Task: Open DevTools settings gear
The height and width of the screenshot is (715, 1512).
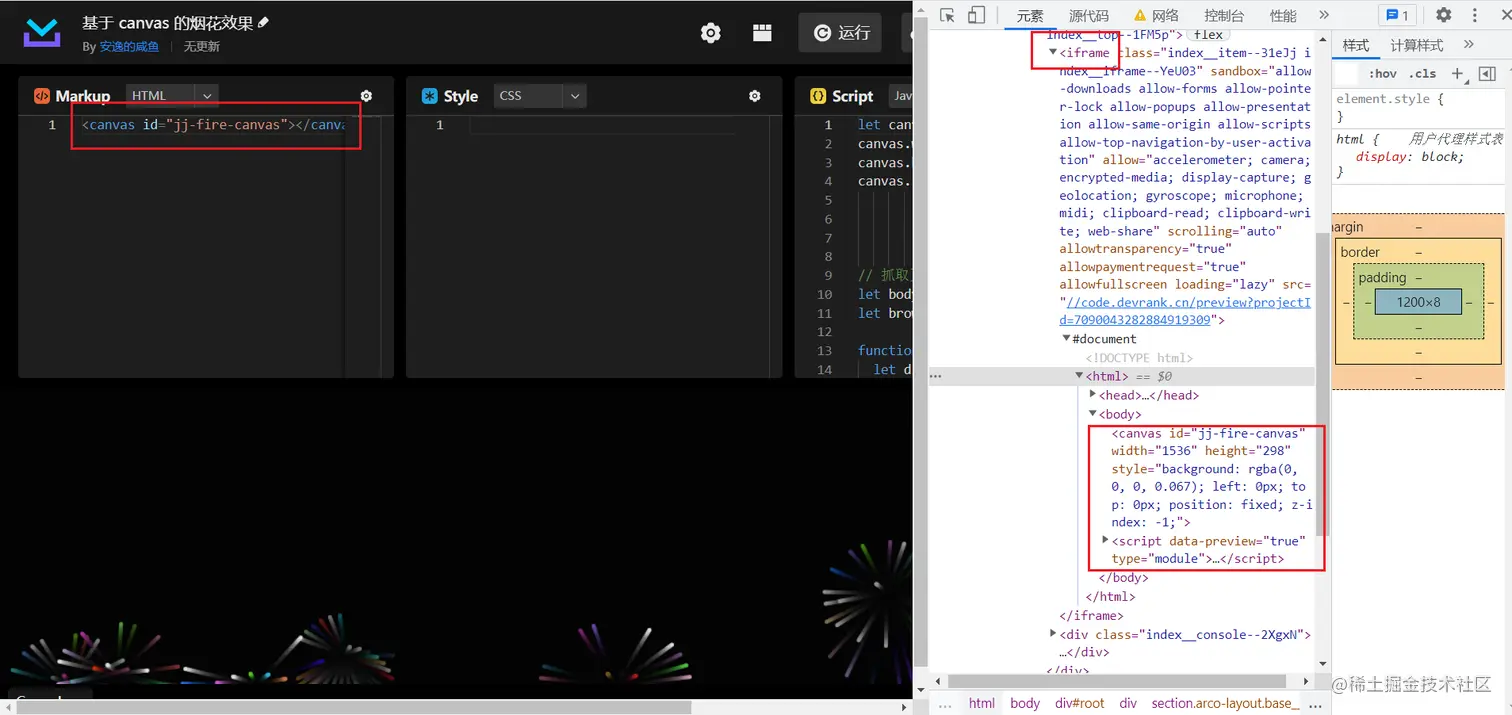Action: pos(1444,15)
